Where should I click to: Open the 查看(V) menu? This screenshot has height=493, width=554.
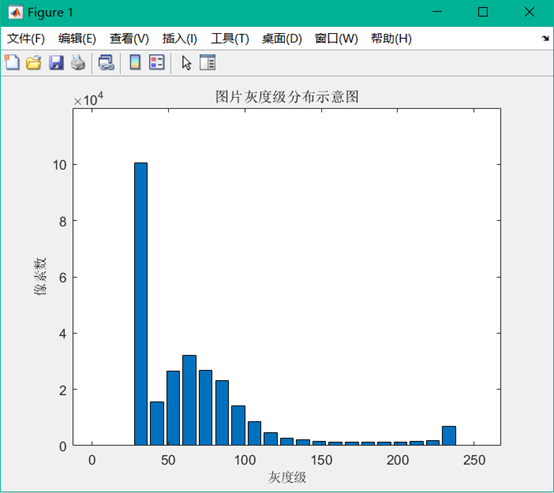129,39
